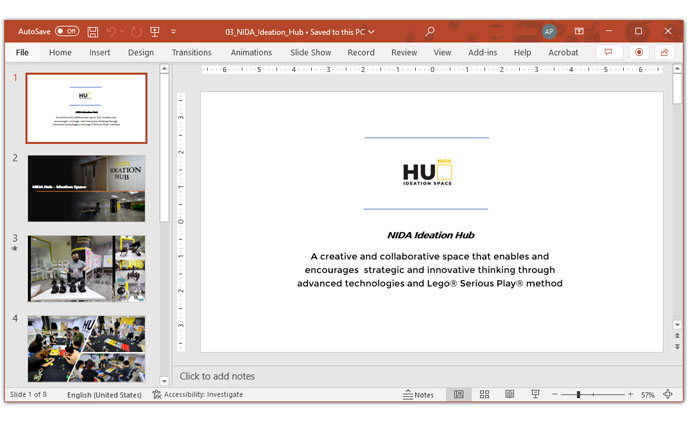Go to next slide double-arrow button
The width and height of the screenshot is (688, 424).
(677, 346)
